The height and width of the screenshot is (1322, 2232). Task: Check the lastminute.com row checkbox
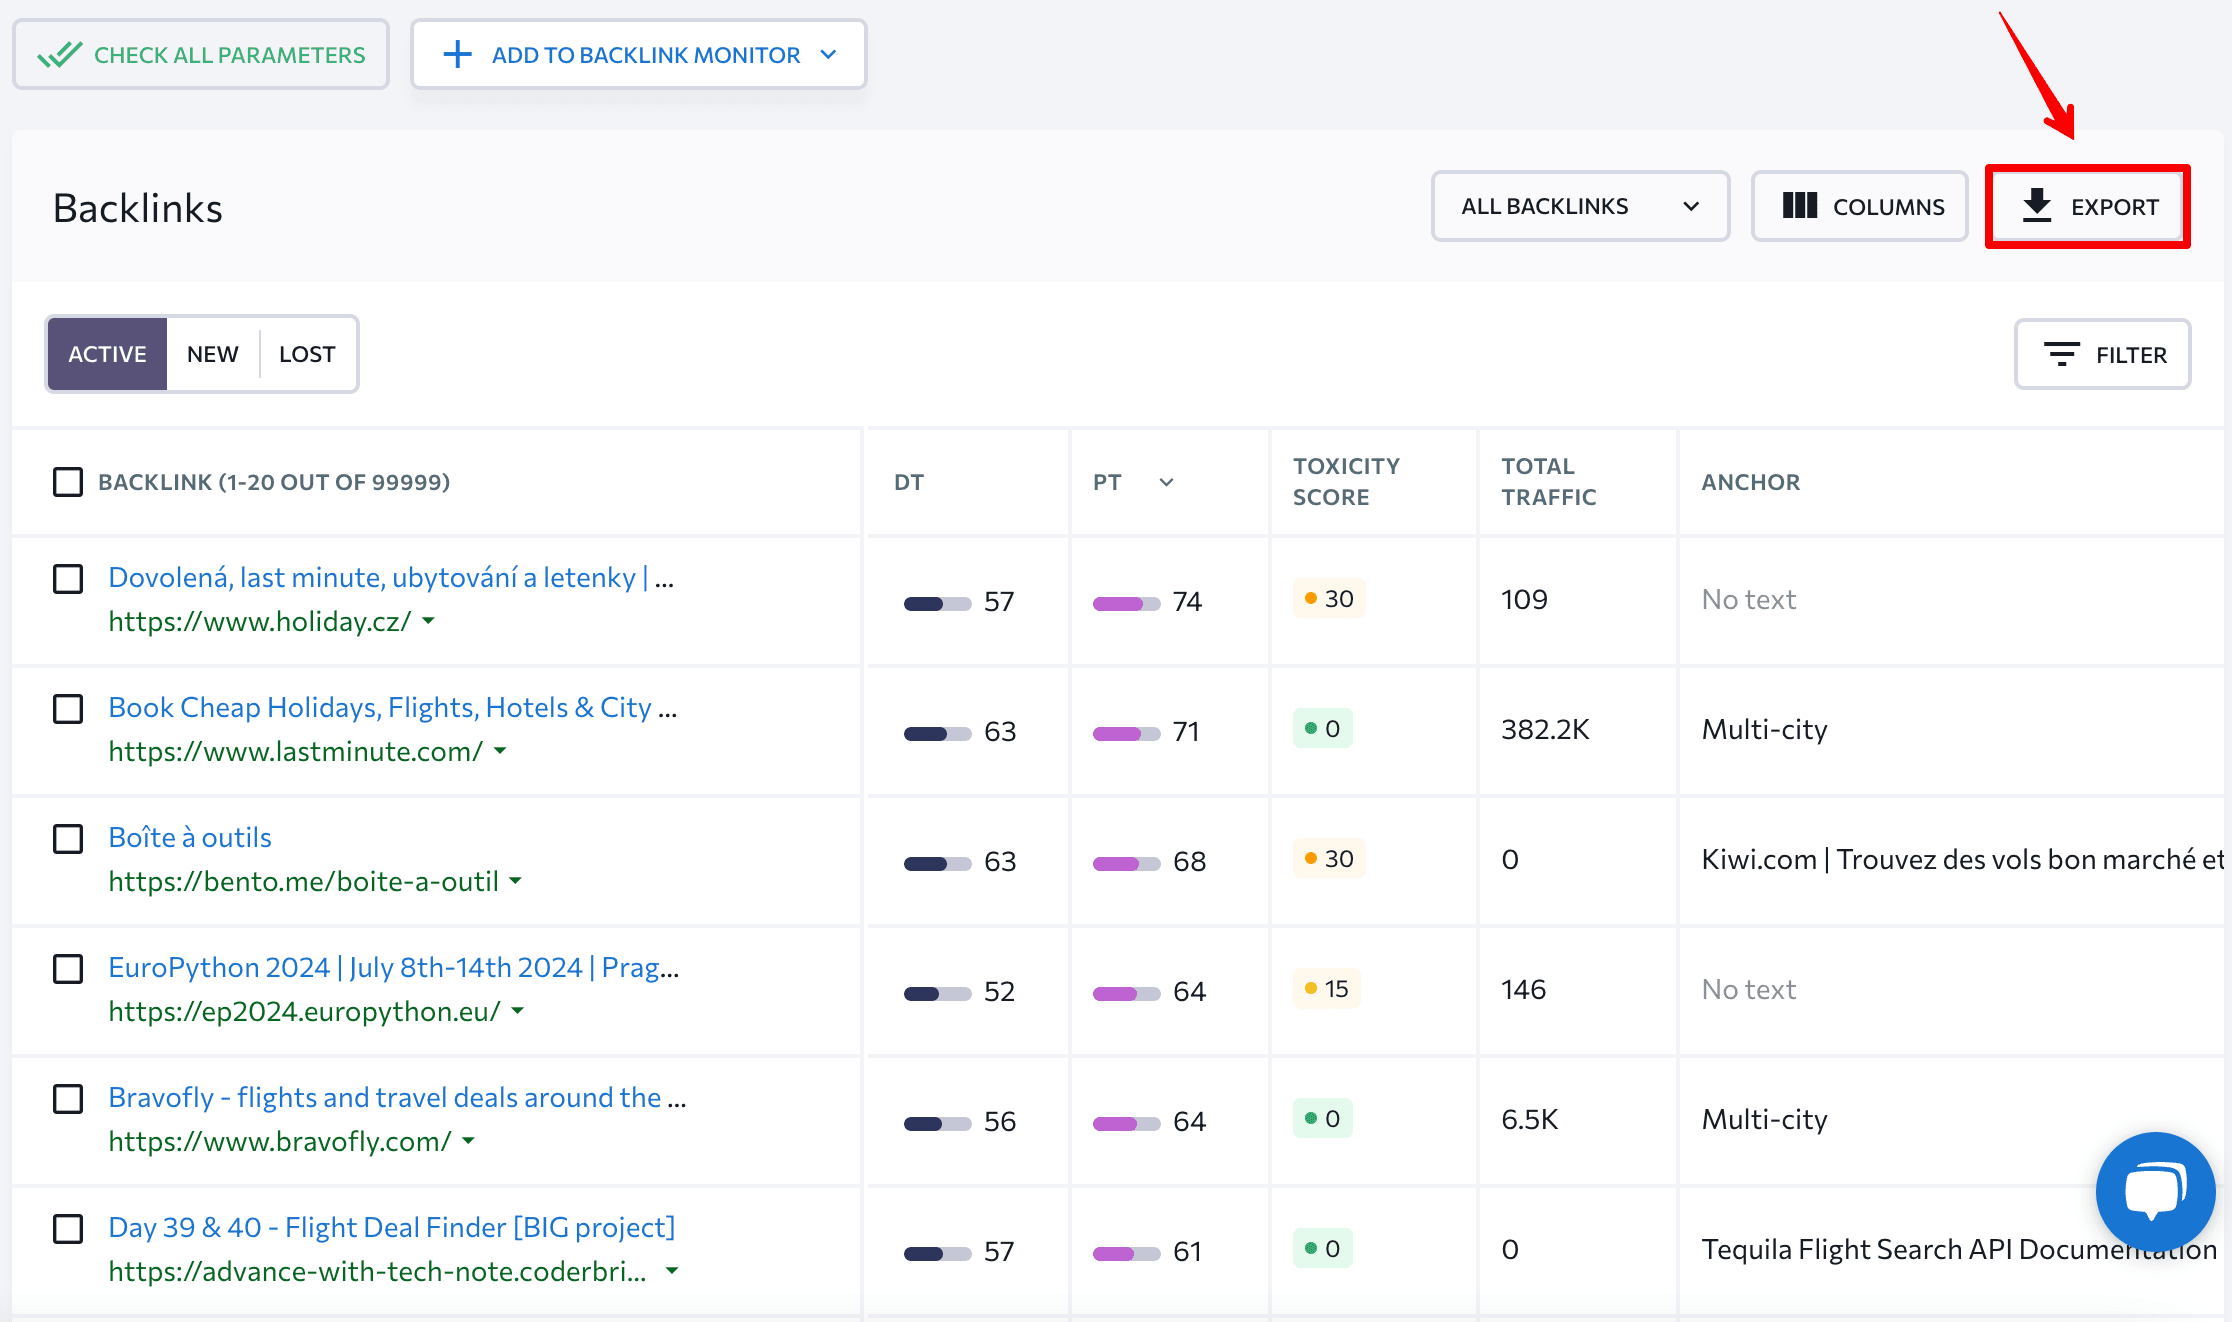coord(68,709)
